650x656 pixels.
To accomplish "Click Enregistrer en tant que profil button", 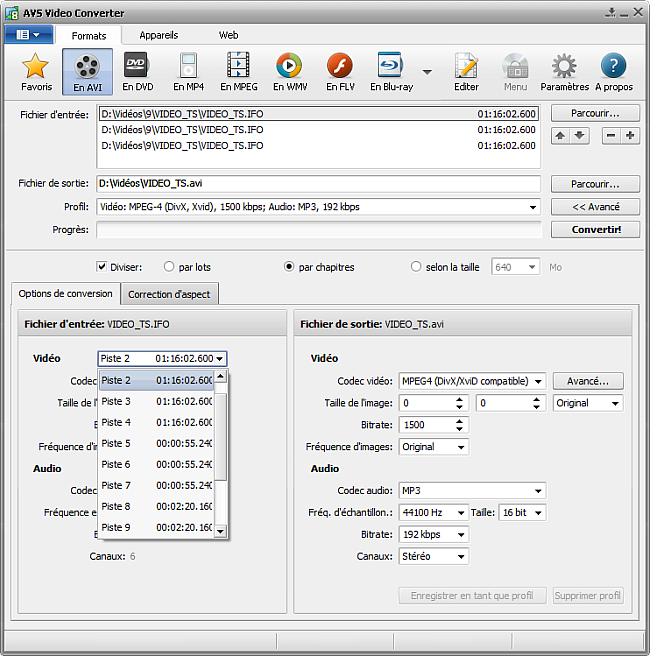I will point(472,596).
